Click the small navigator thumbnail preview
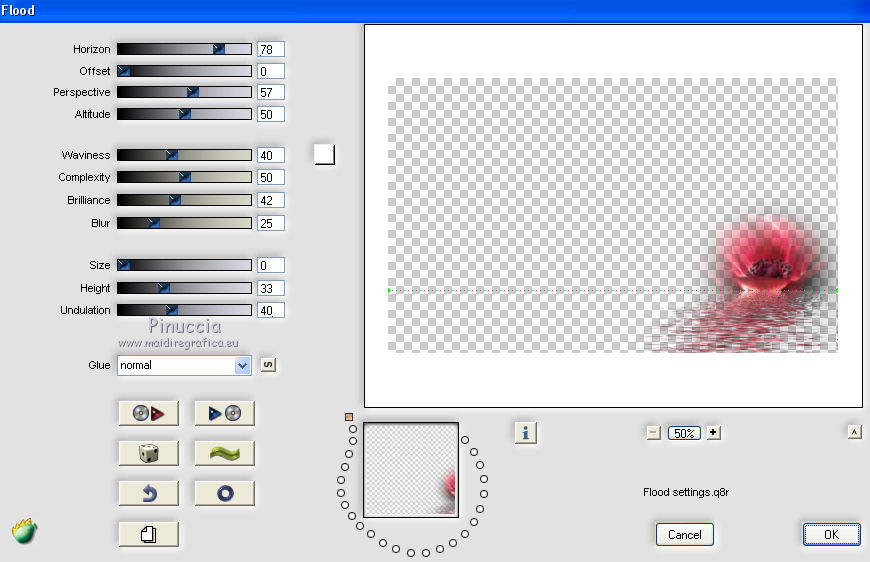Viewport: 870px width, 562px height. click(x=411, y=470)
